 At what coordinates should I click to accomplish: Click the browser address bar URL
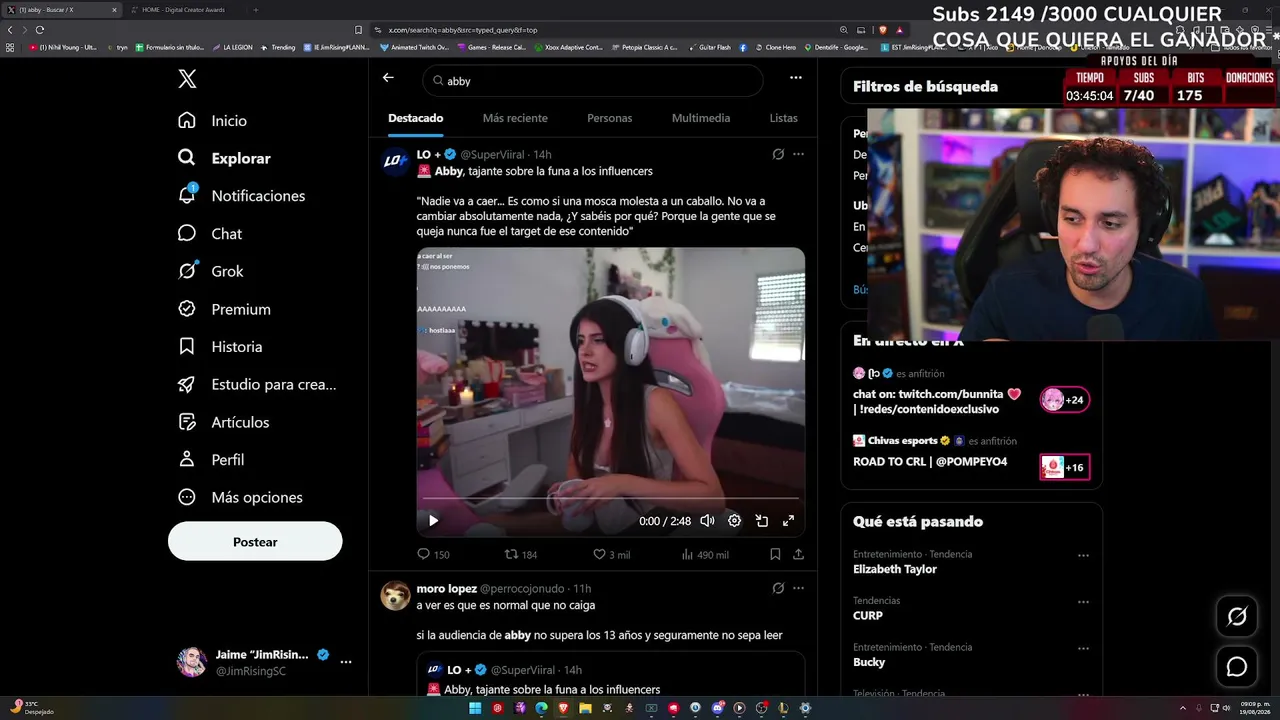[463, 30]
